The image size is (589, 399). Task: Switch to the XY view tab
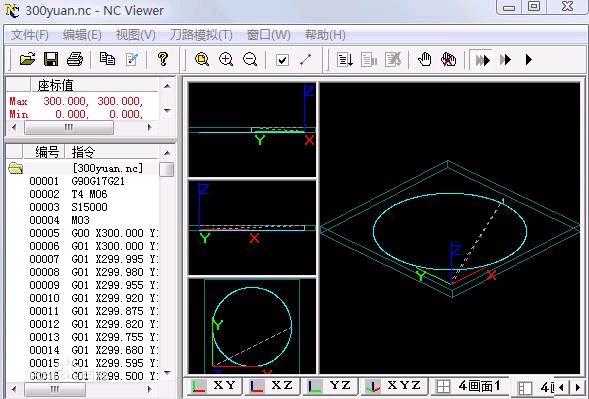pos(214,386)
